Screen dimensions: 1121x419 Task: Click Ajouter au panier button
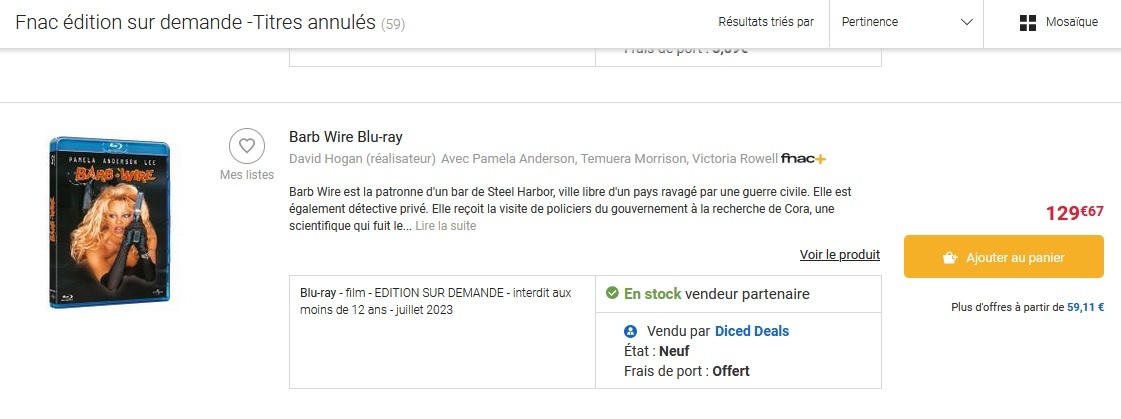(x=1003, y=257)
